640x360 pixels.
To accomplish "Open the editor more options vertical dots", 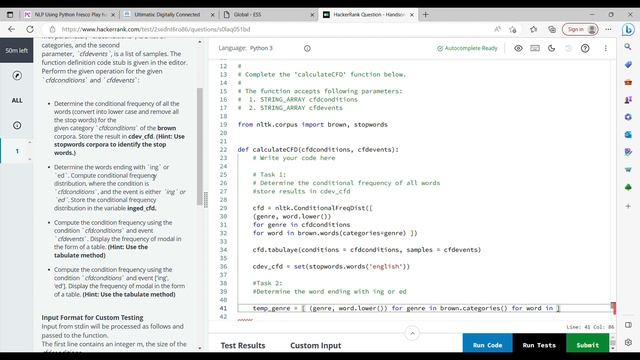I will 606,48.
